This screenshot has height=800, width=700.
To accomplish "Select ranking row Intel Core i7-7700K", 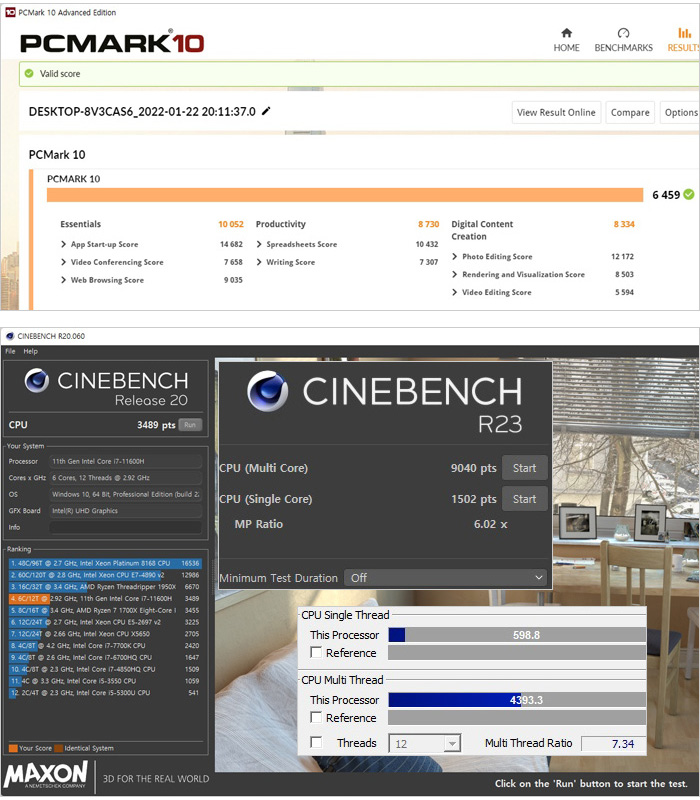I will (x=105, y=645).
